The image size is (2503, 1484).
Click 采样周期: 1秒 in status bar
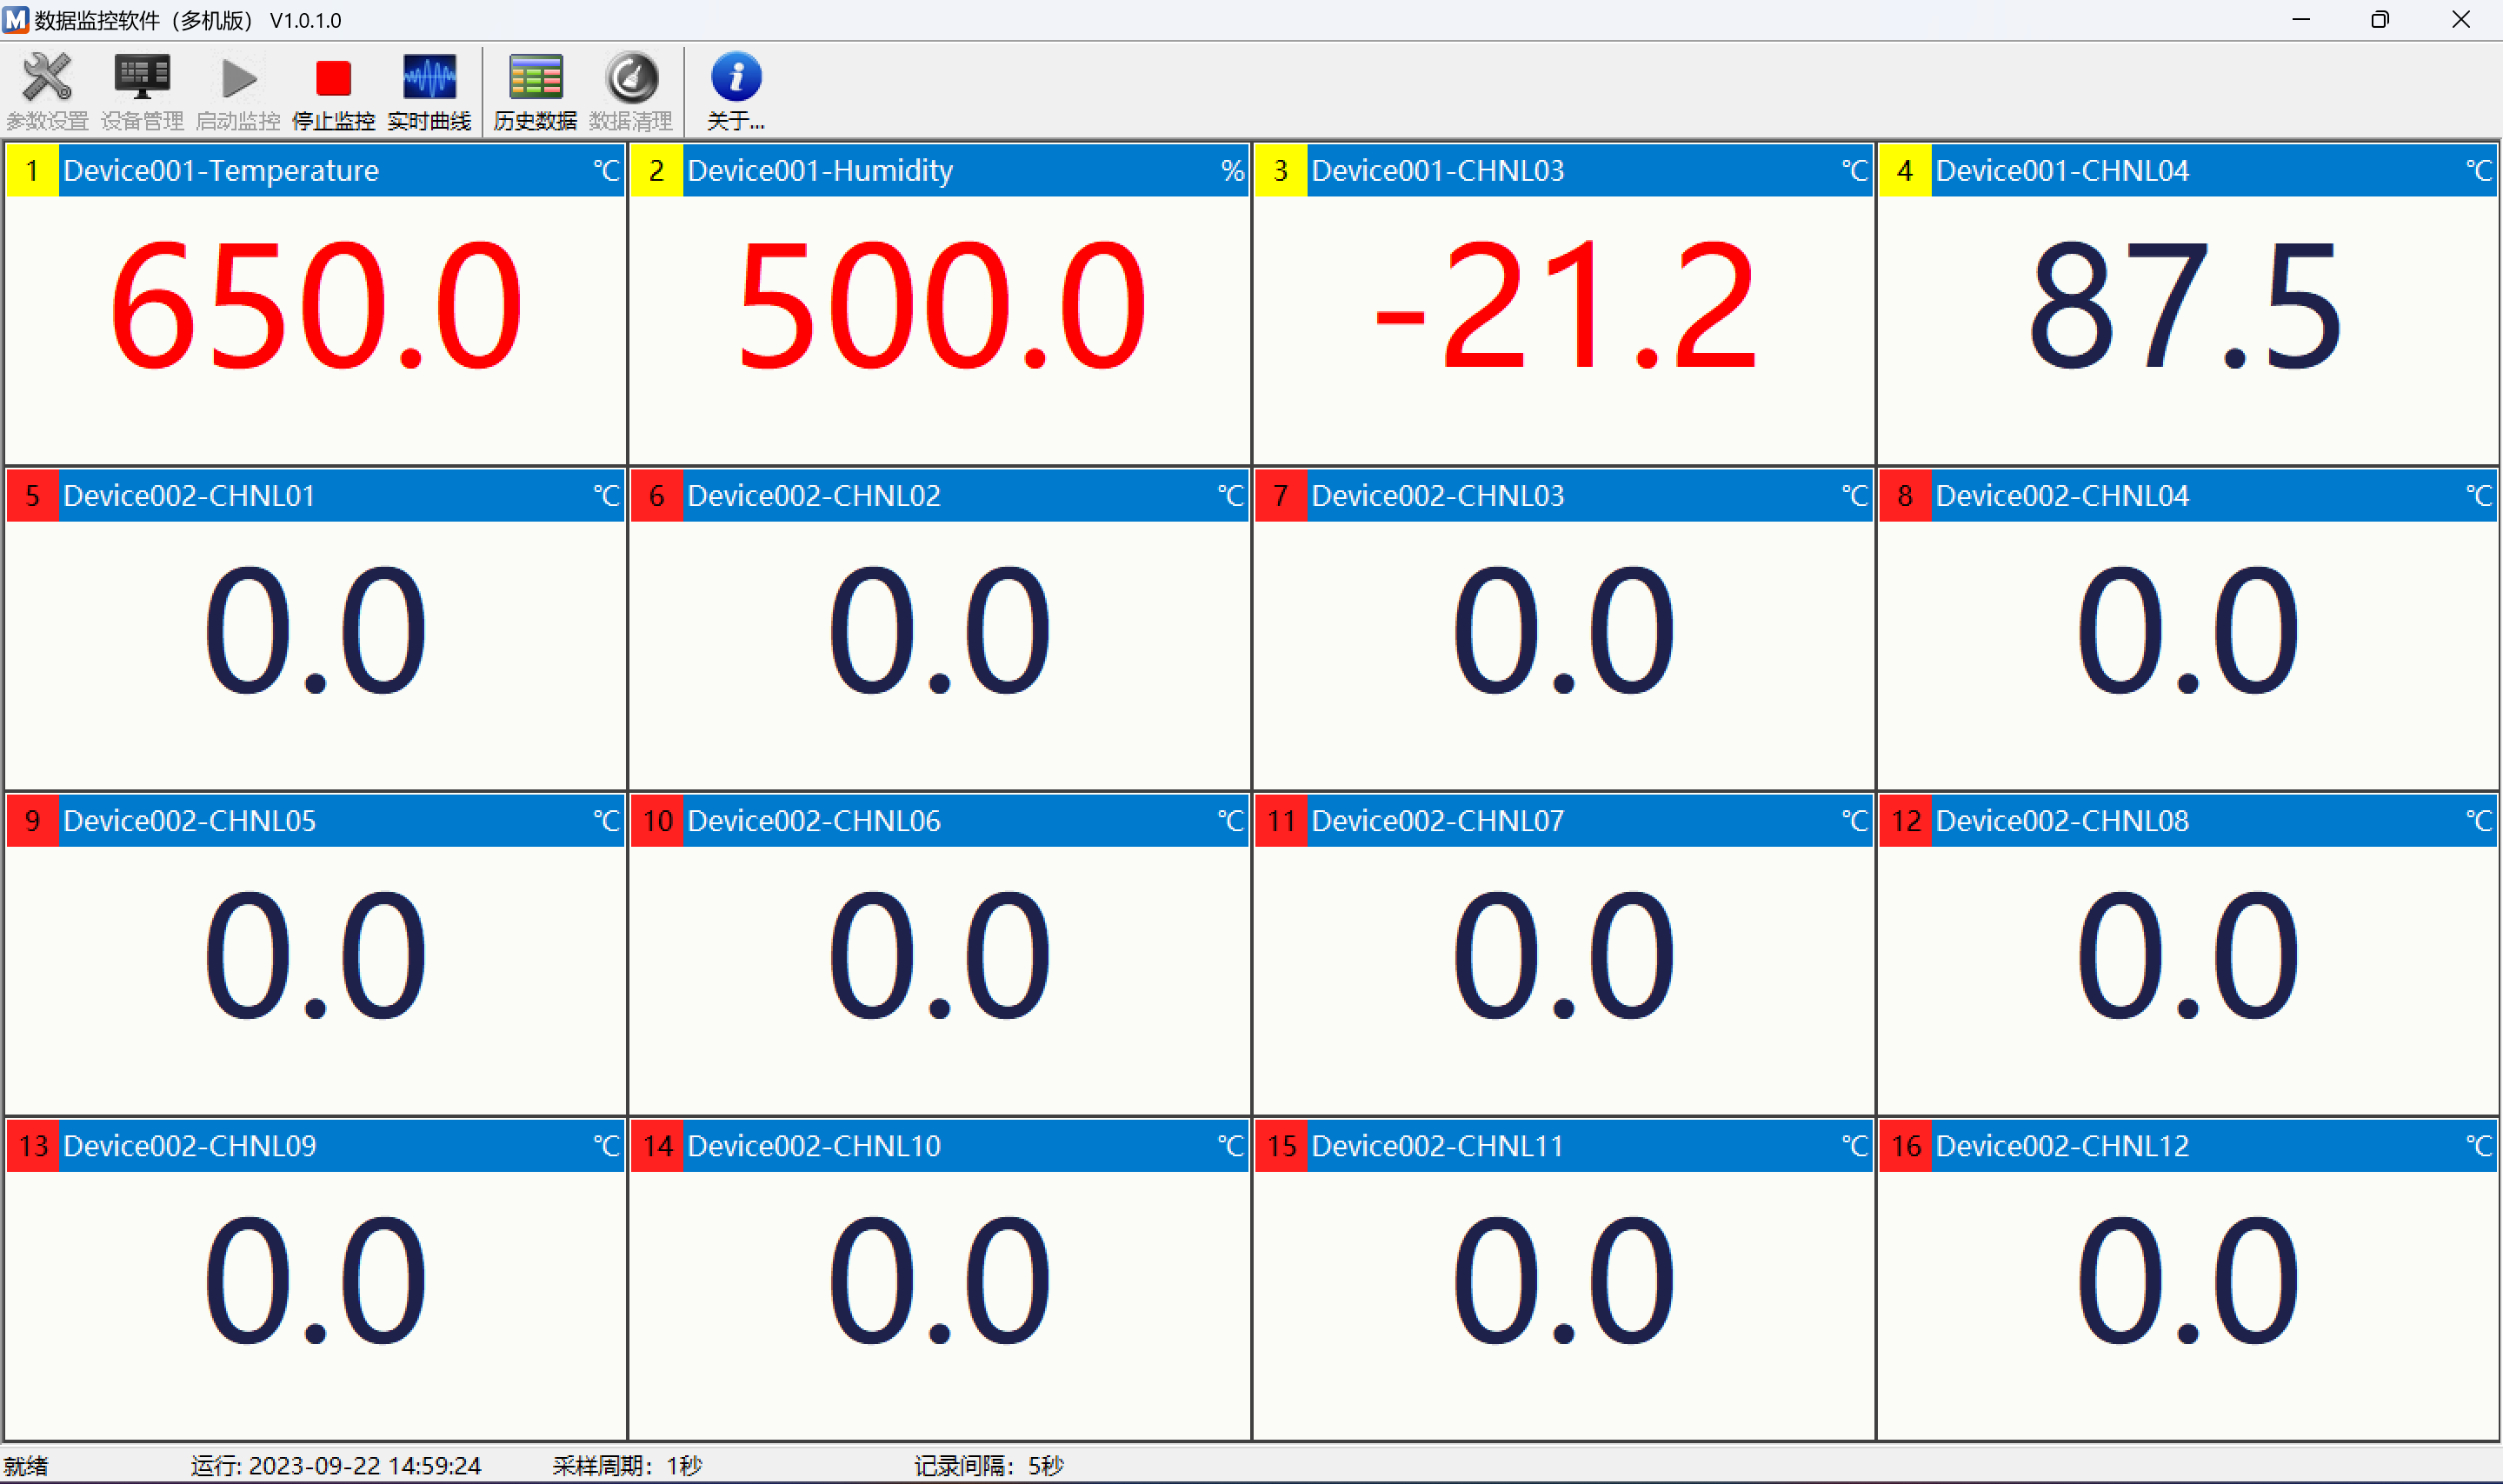[x=627, y=1466]
